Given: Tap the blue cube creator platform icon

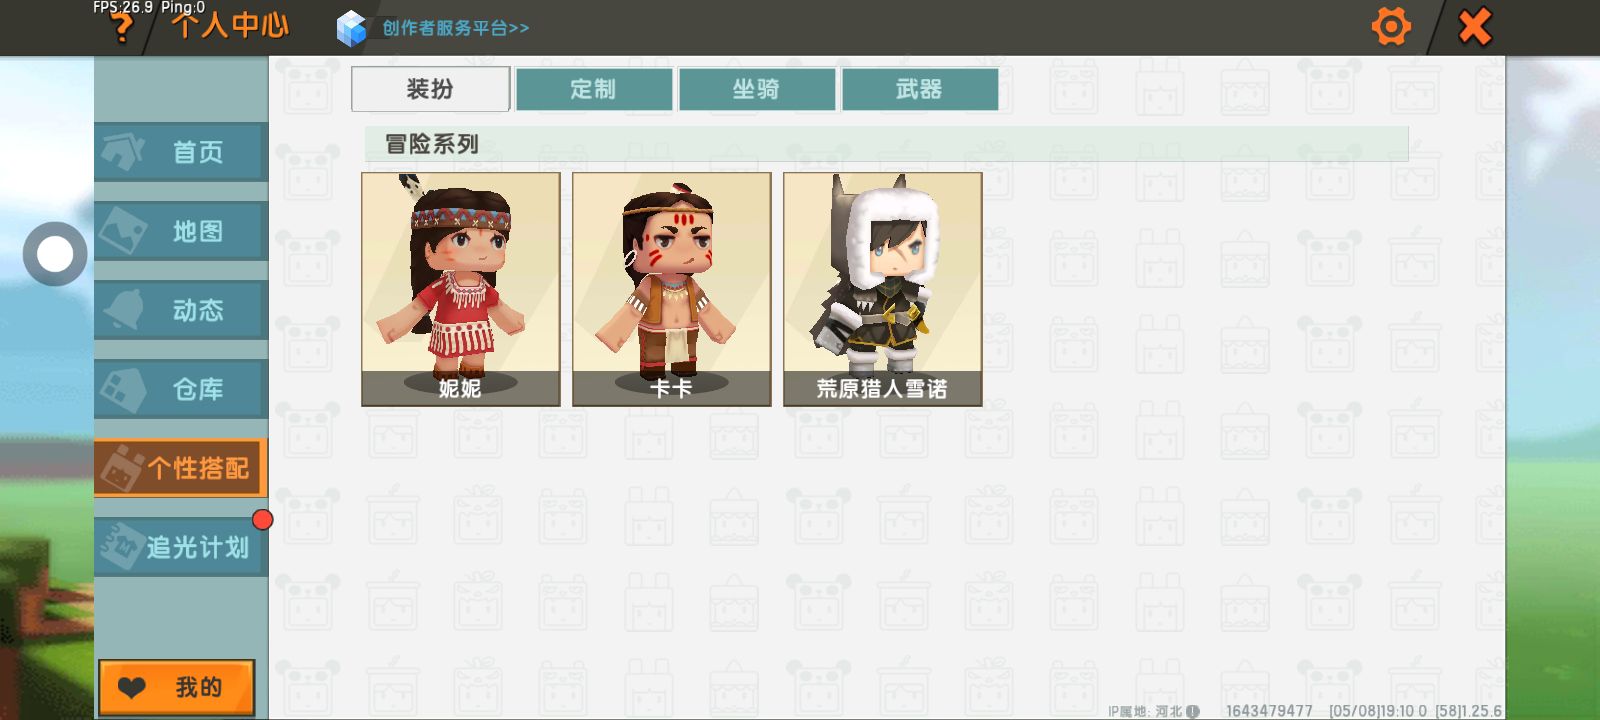Looking at the screenshot, I should [x=351, y=28].
